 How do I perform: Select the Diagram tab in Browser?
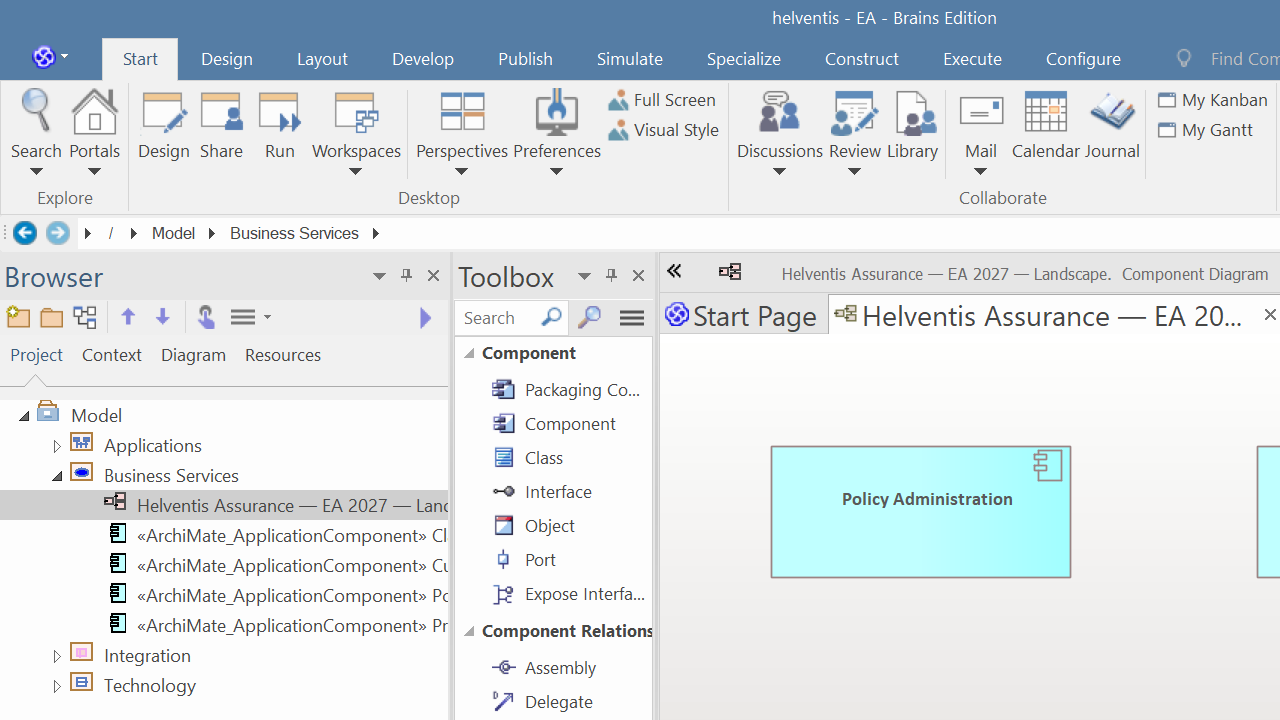[x=193, y=355]
